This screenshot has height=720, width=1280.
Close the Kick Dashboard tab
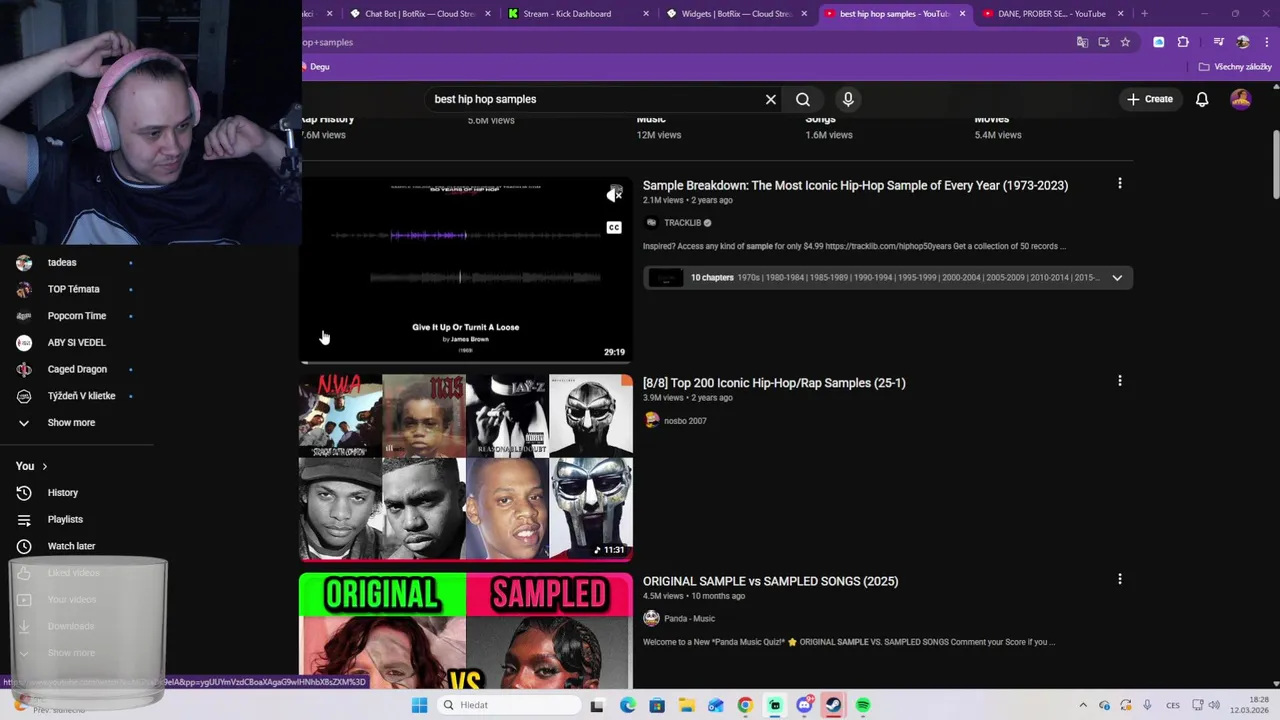646,14
